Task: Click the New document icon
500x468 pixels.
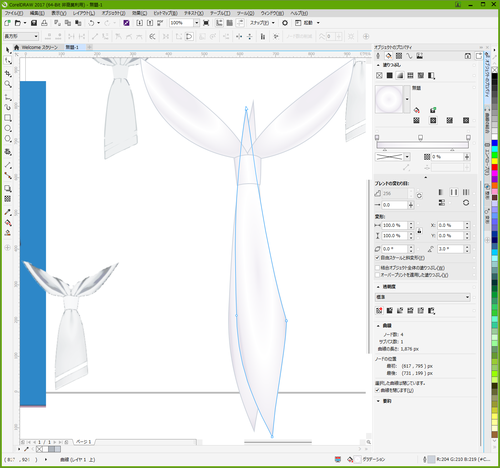Action: [7, 23]
